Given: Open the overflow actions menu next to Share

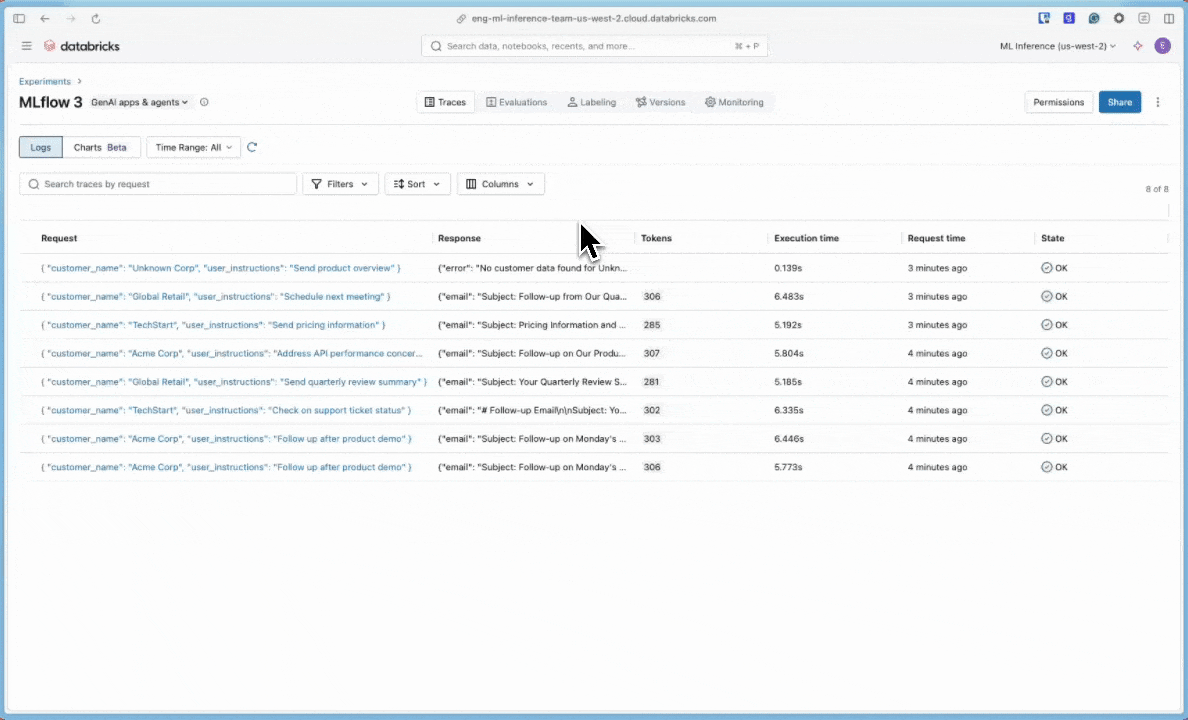Looking at the screenshot, I should 1157,102.
